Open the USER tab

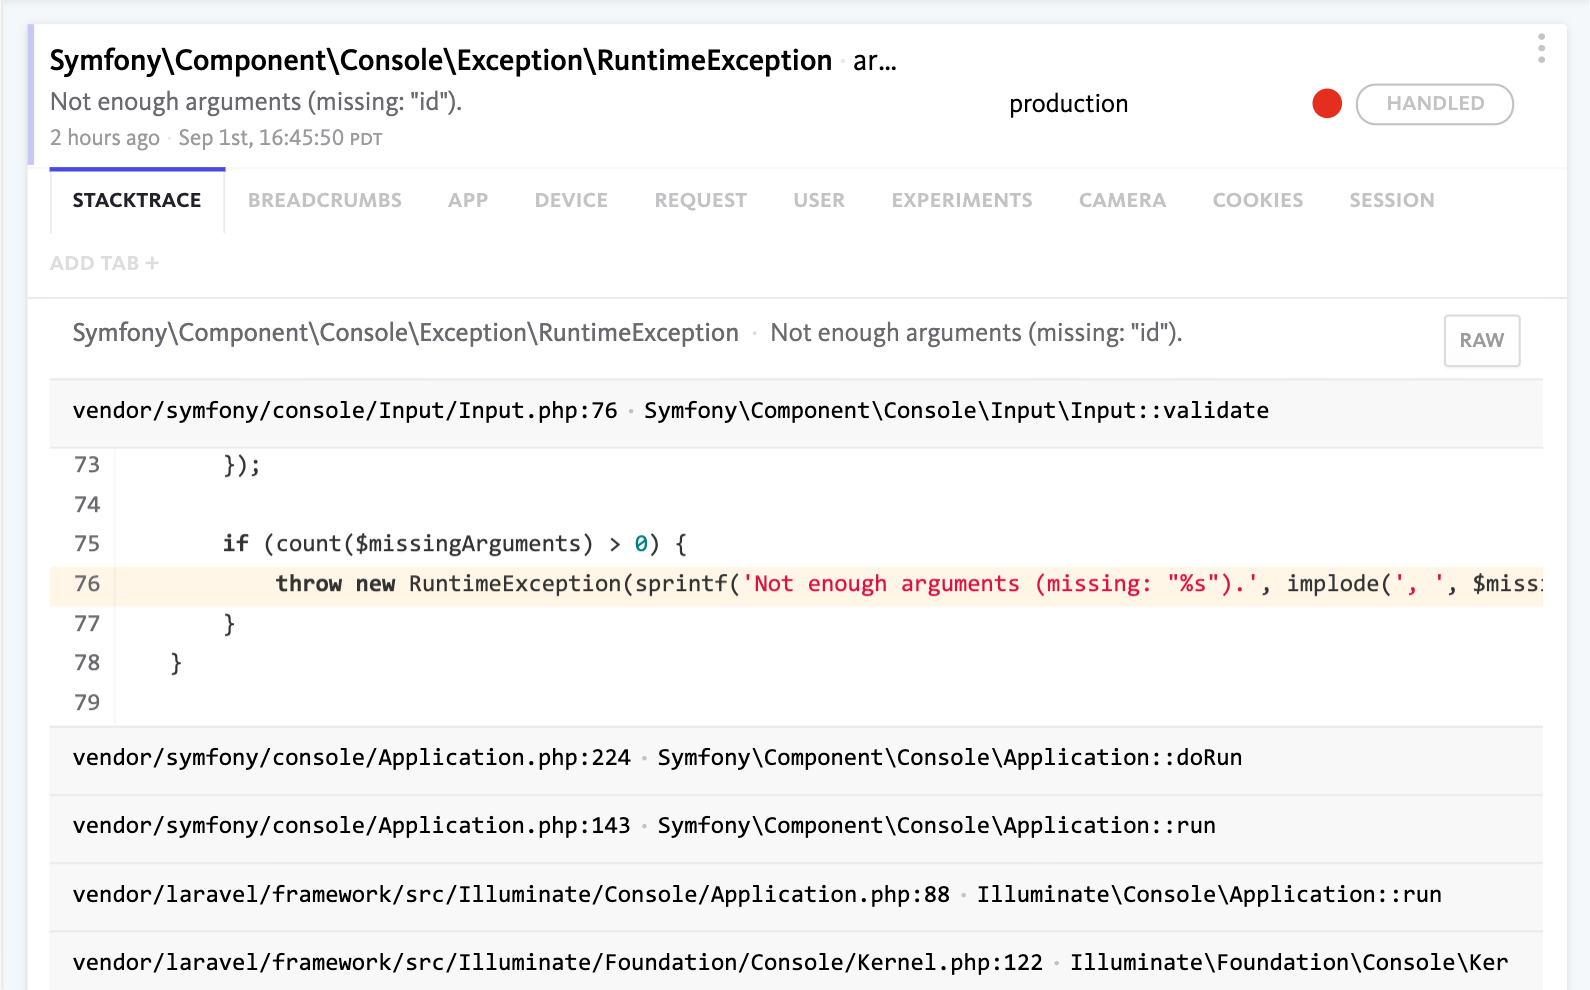click(x=819, y=200)
